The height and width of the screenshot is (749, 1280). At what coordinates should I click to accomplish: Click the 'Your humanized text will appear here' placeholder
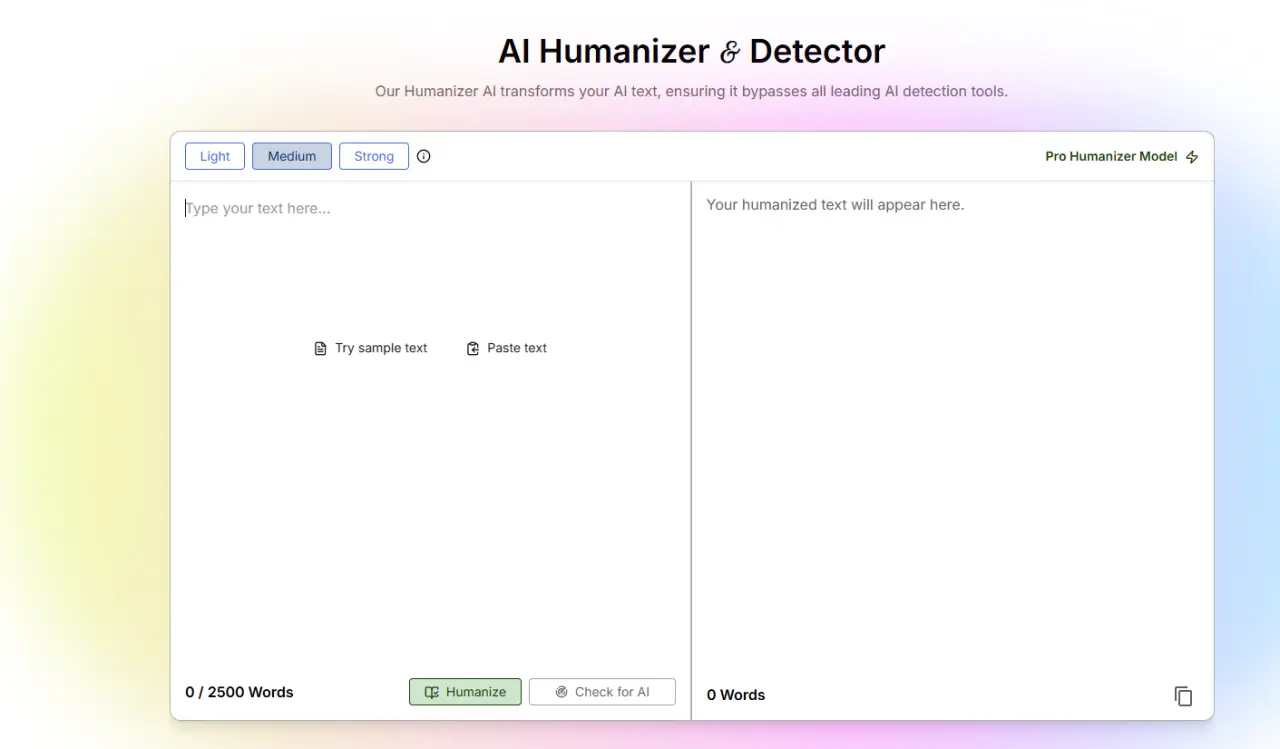pos(835,205)
